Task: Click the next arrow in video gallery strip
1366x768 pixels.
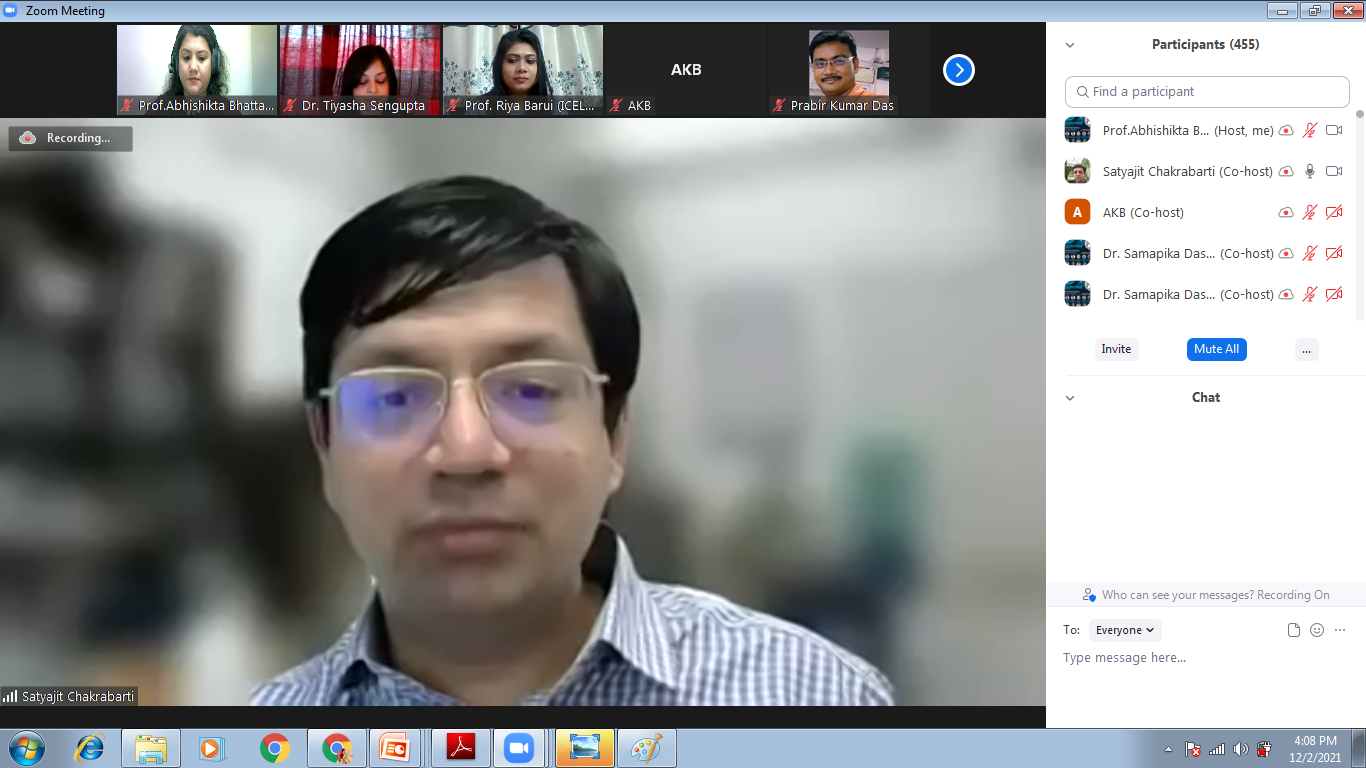Action: click(958, 70)
